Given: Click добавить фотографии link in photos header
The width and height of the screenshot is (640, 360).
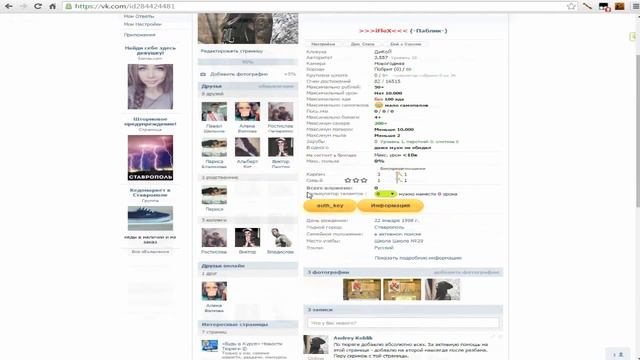Looking at the screenshot, I should point(466,272).
